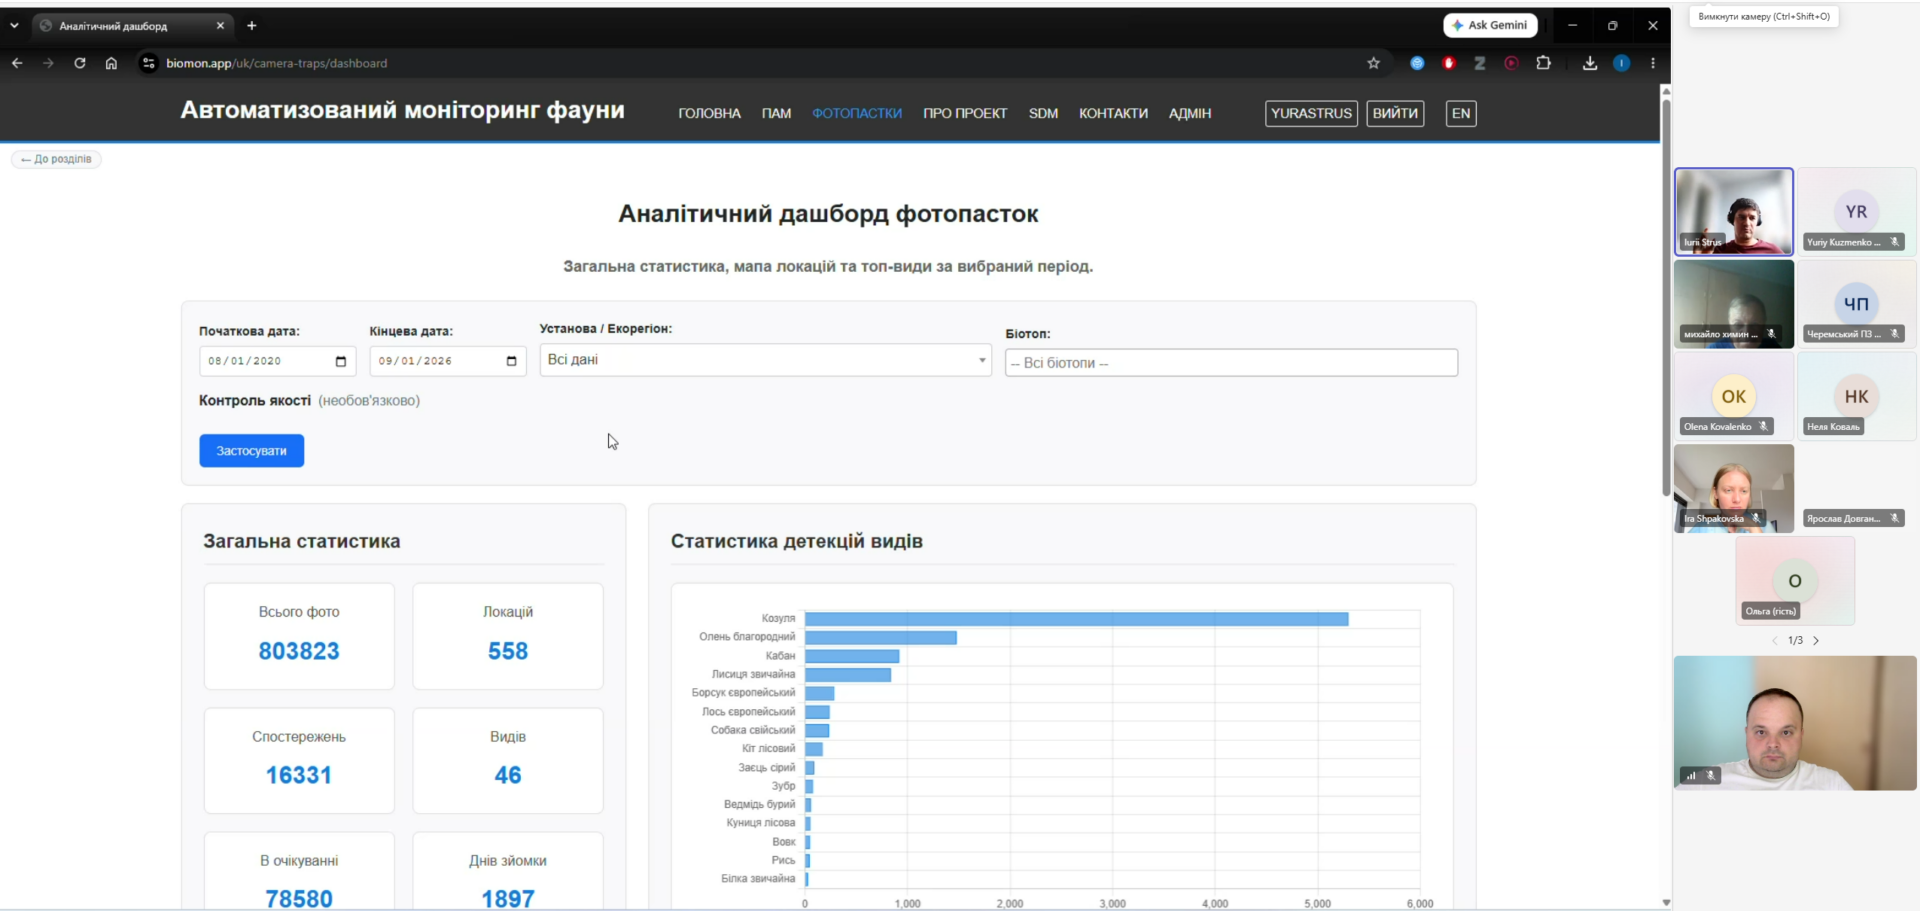Screen dimensions: 1920x911
Task: Open the Біотоп selection field
Action: [1231, 363]
